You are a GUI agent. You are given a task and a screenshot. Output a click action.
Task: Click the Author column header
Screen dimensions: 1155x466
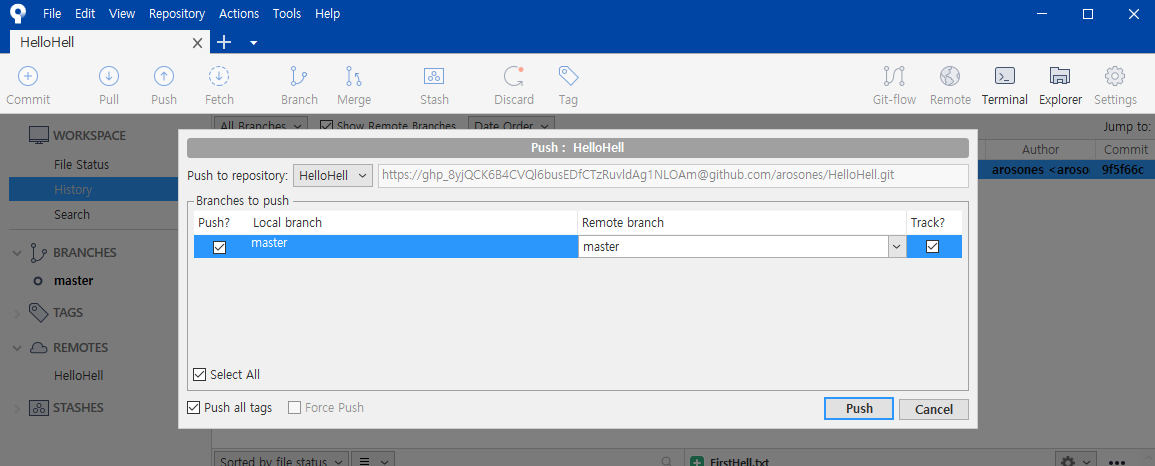[x=1040, y=149]
